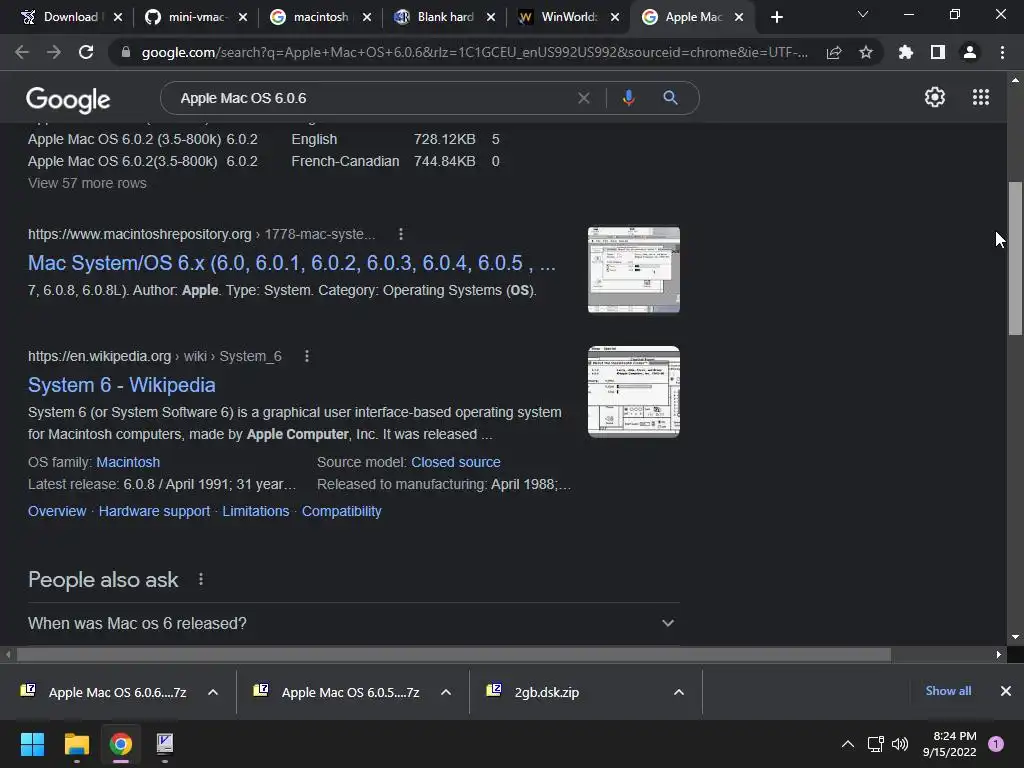Toggle the Chrome side panel
The height and width of the screenshot is (768, 1024).
[938, 52]
